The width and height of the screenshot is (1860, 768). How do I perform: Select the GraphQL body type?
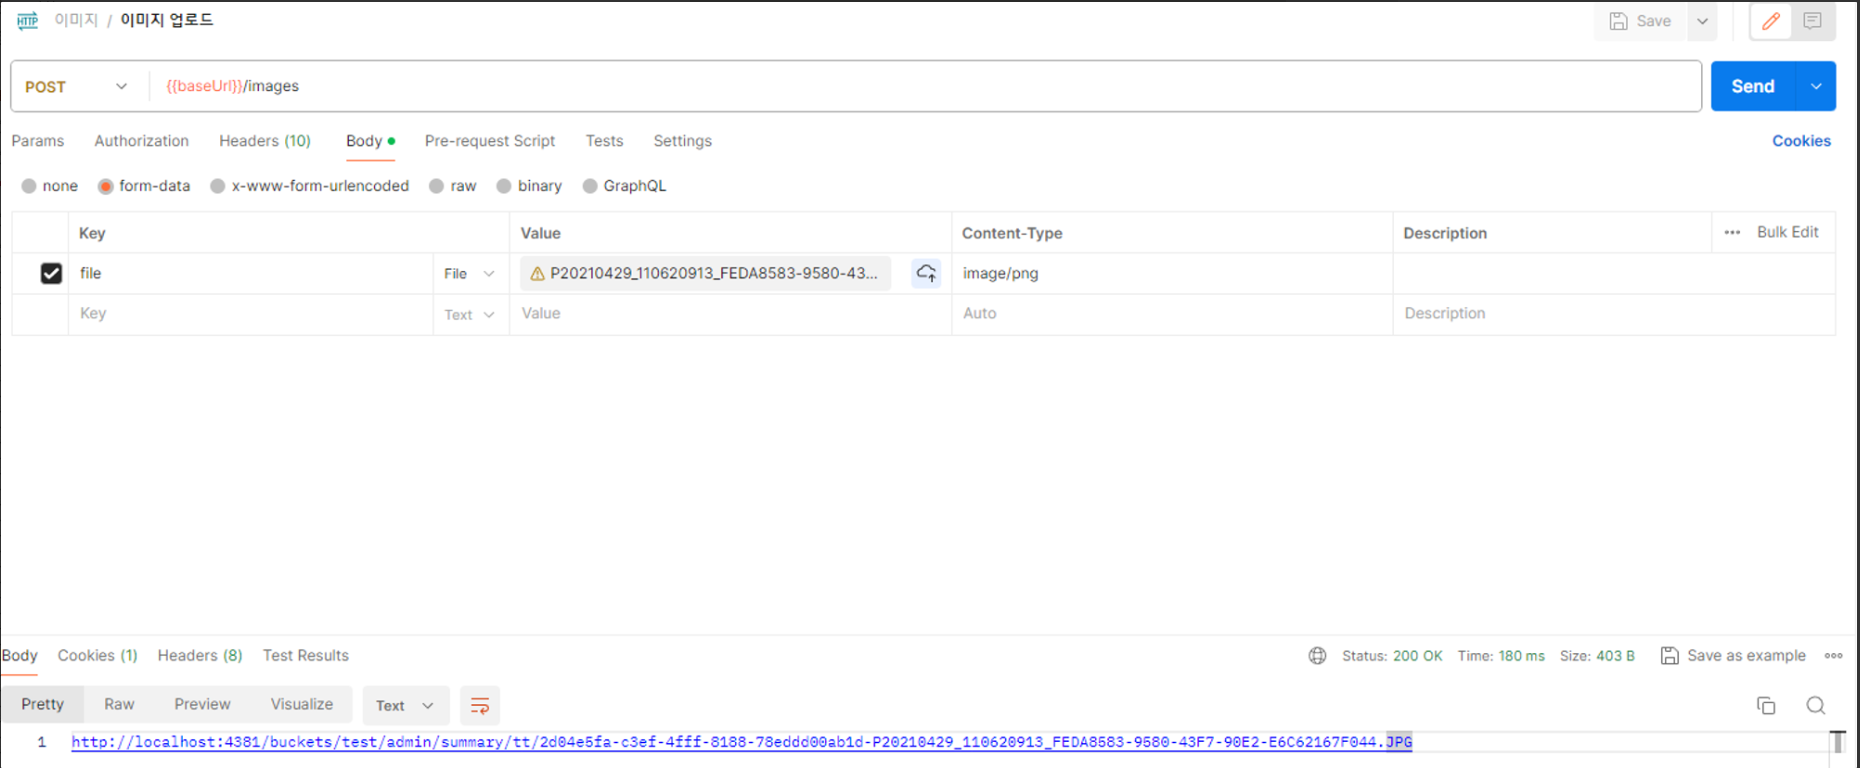[590, 186]
